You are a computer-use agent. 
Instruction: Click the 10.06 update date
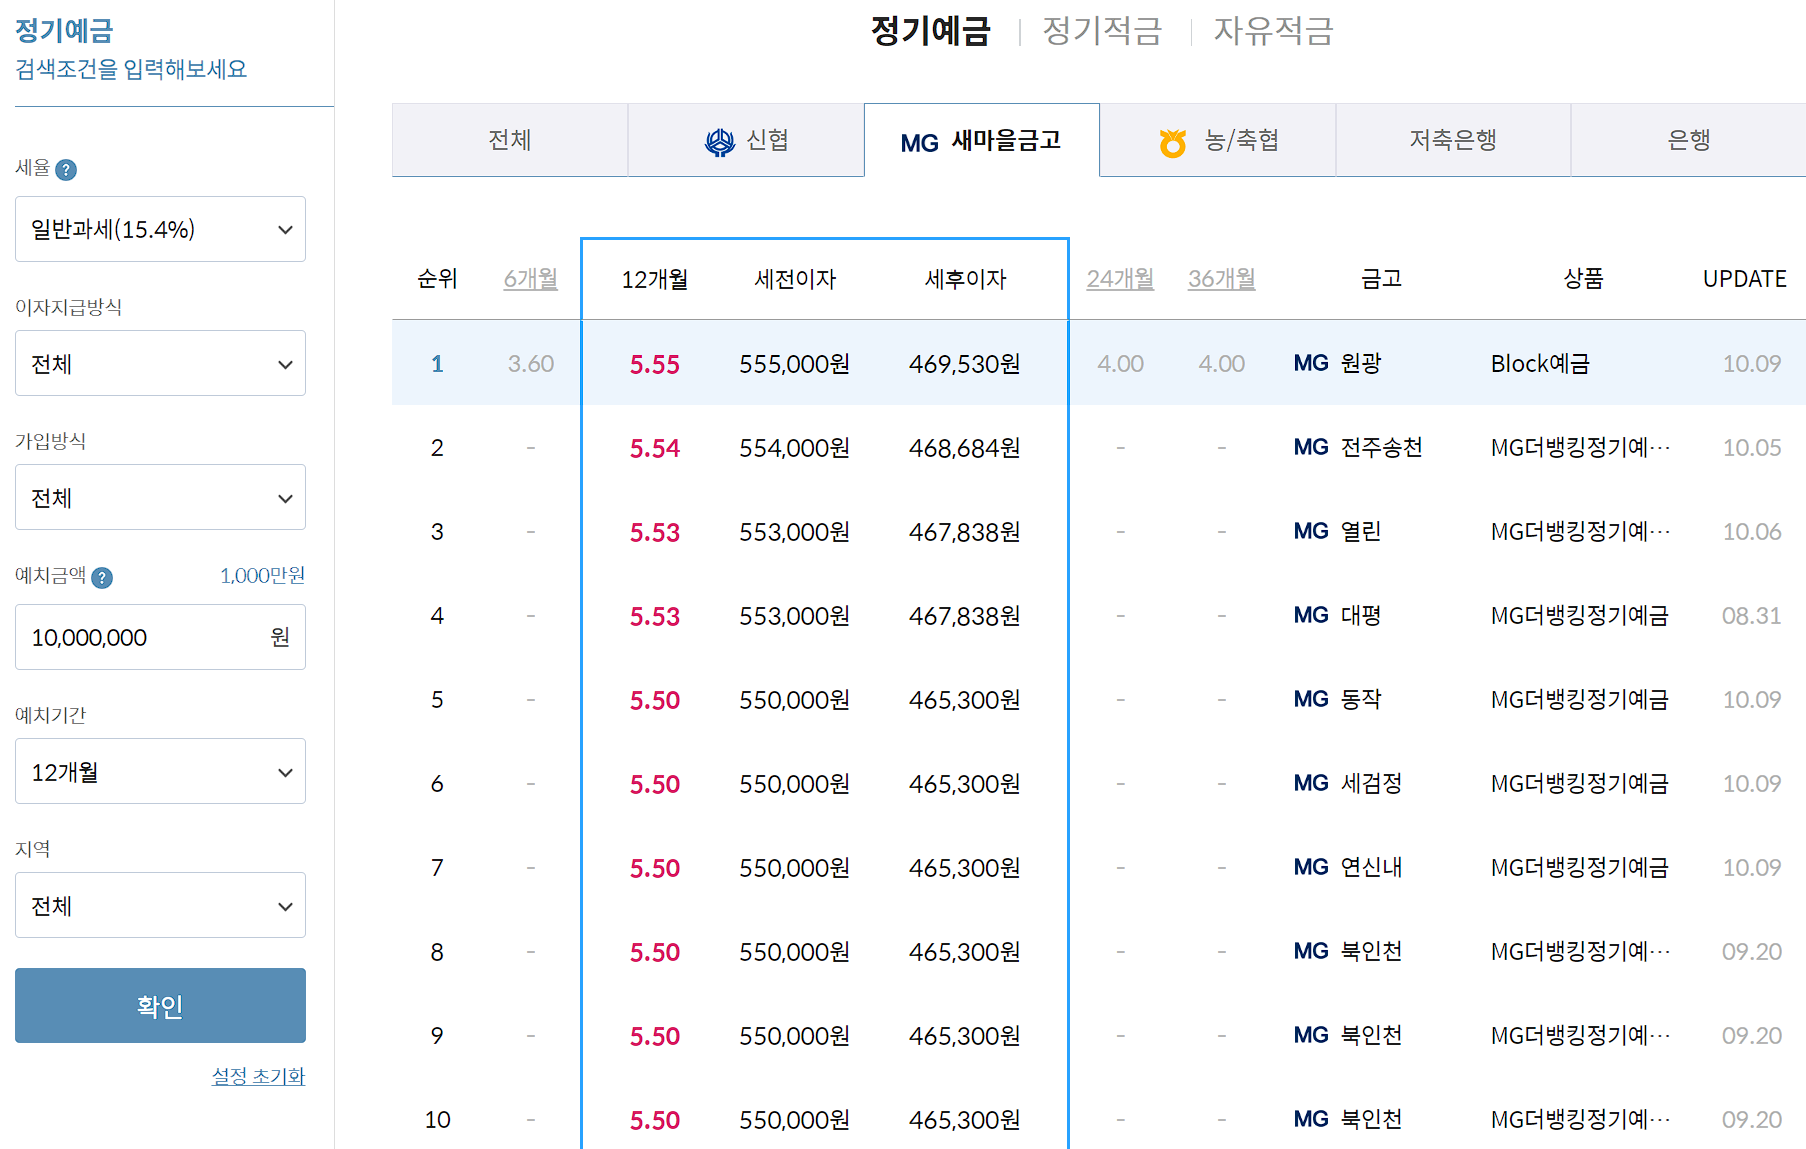click(x=1752, y=532)
